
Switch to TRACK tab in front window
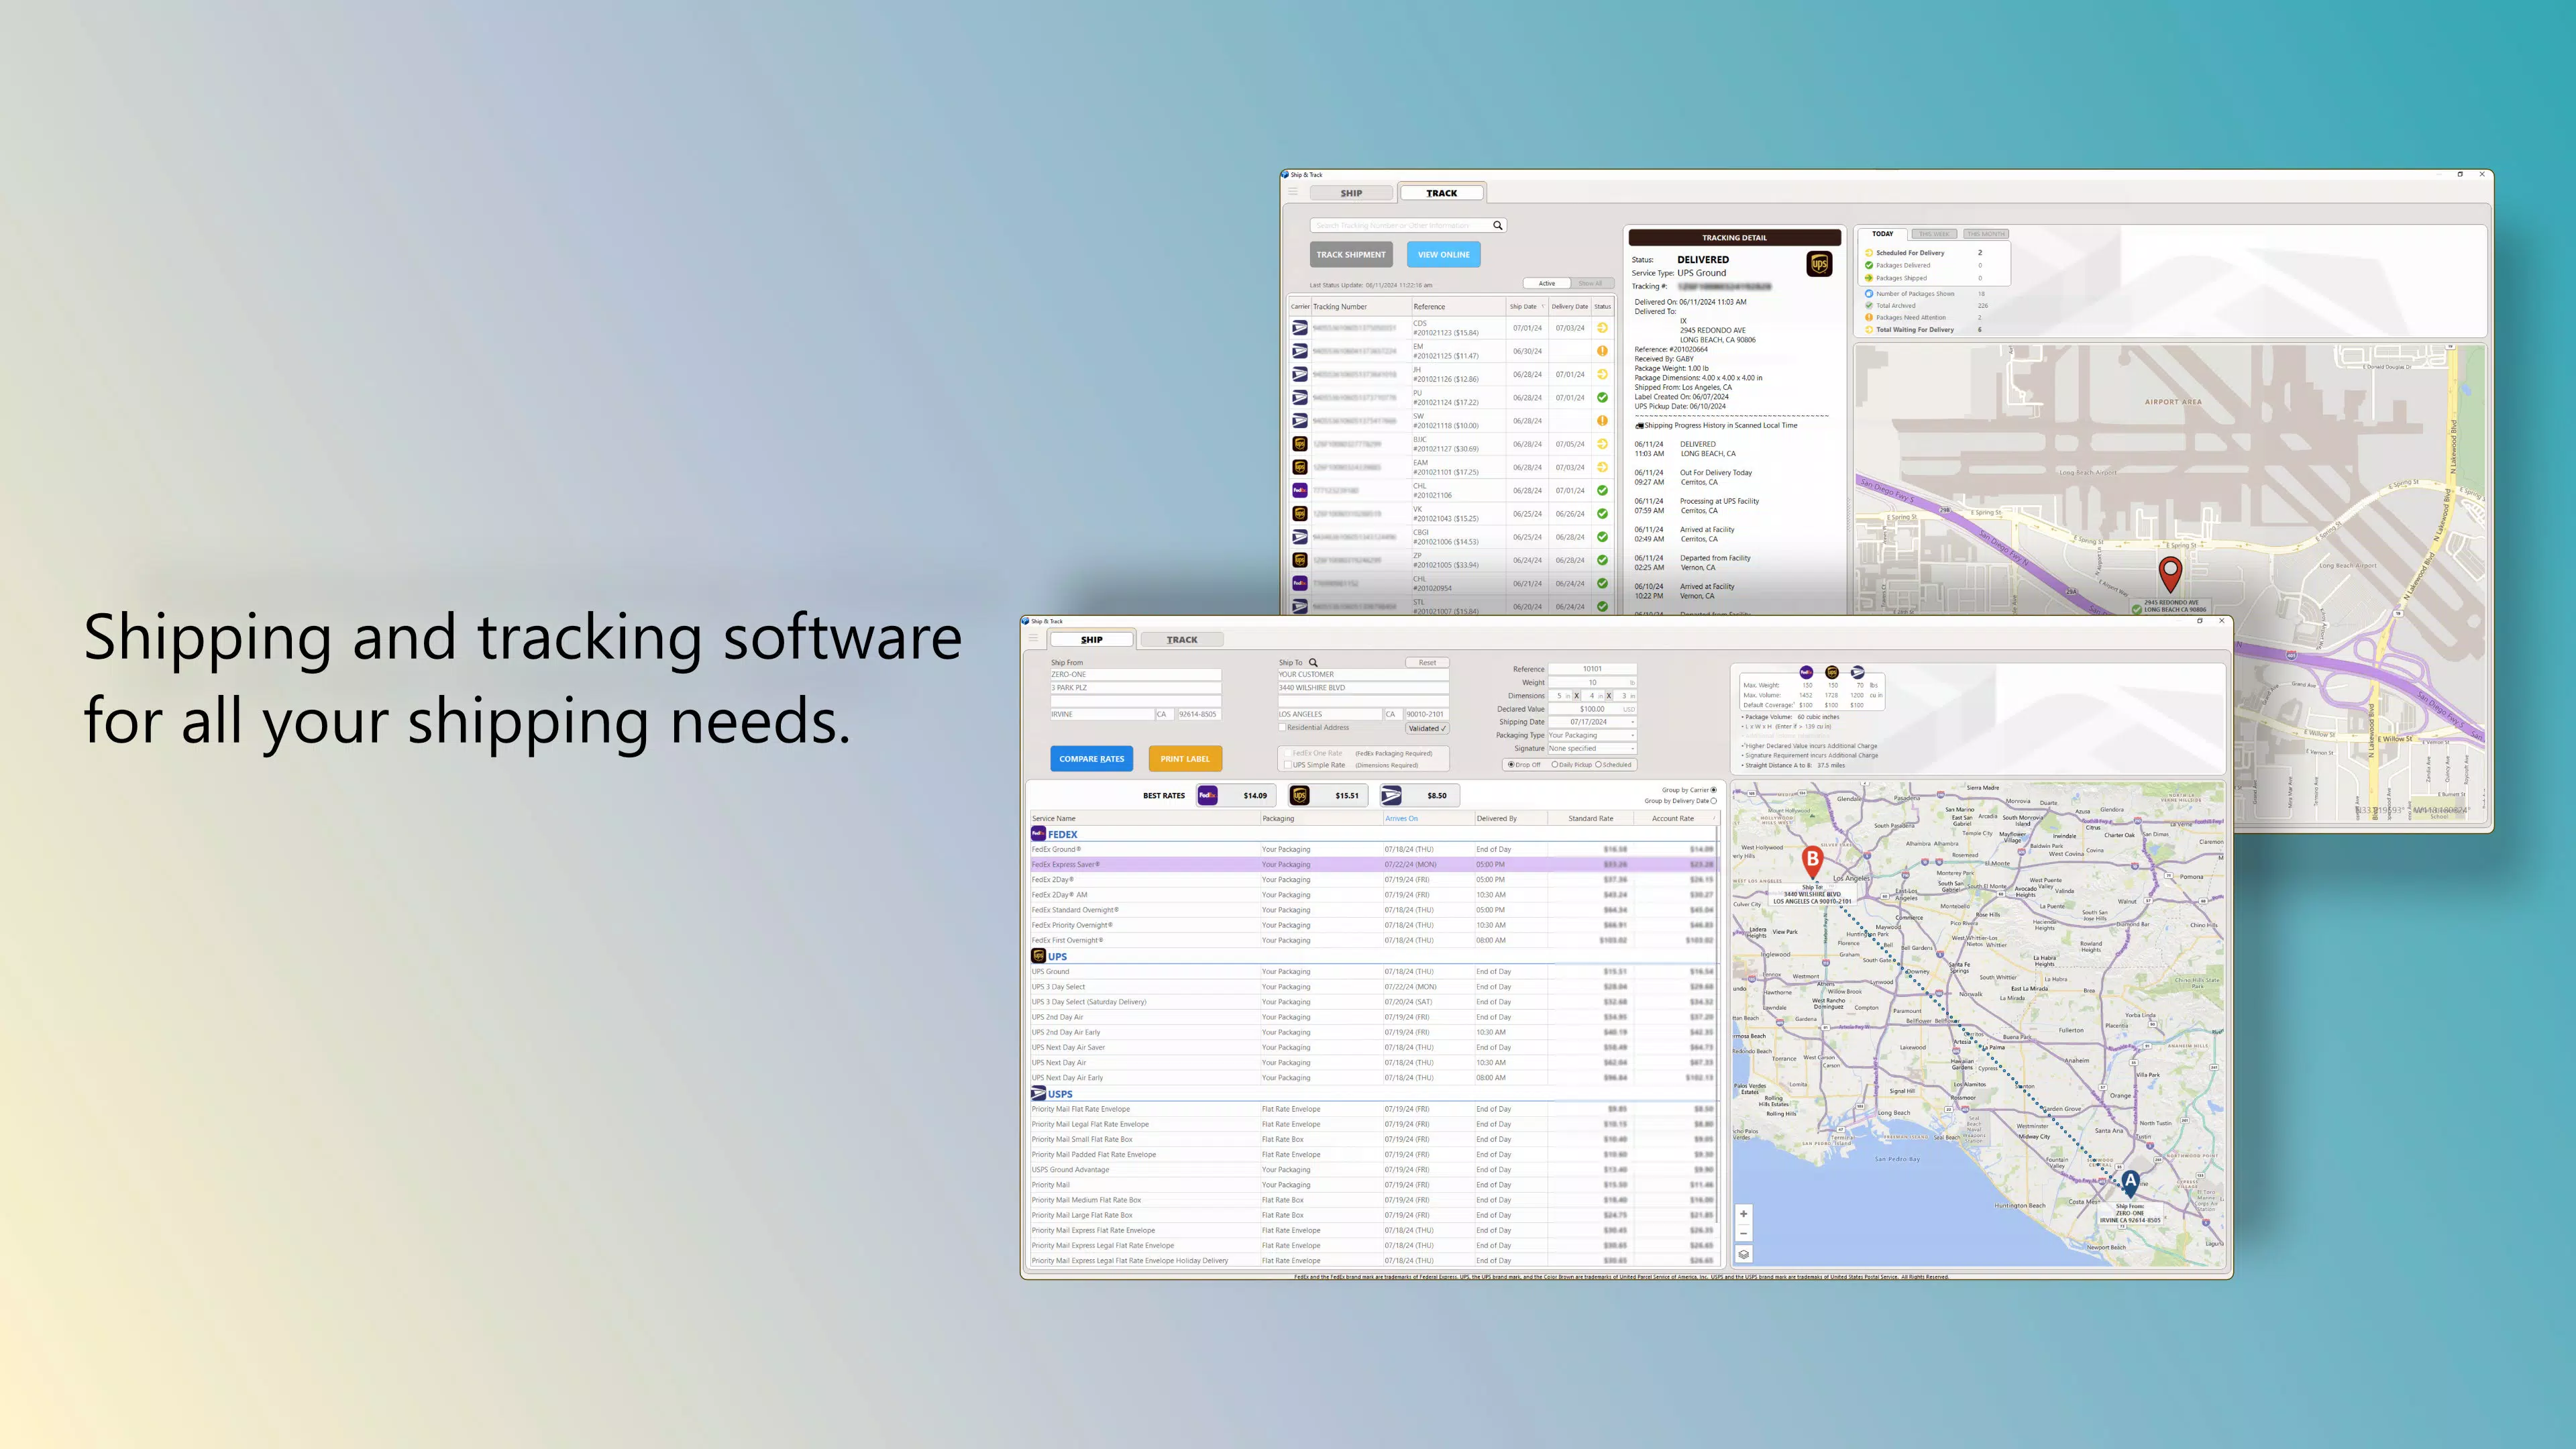(1181, 640)
